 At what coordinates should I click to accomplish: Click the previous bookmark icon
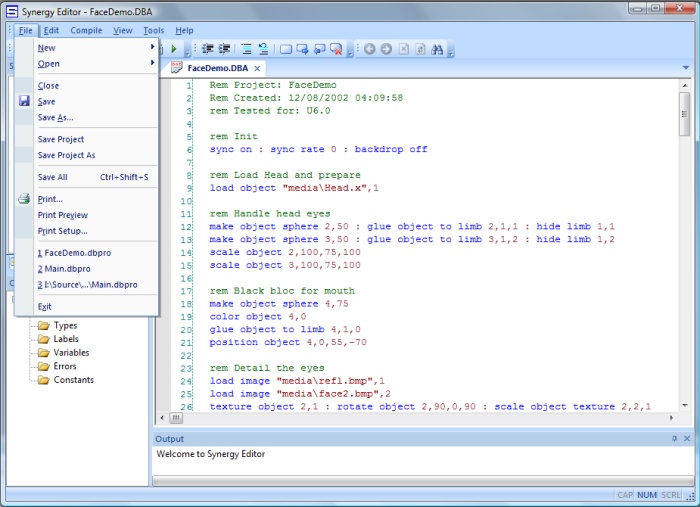pyautogui.click(x=319, y=49)
